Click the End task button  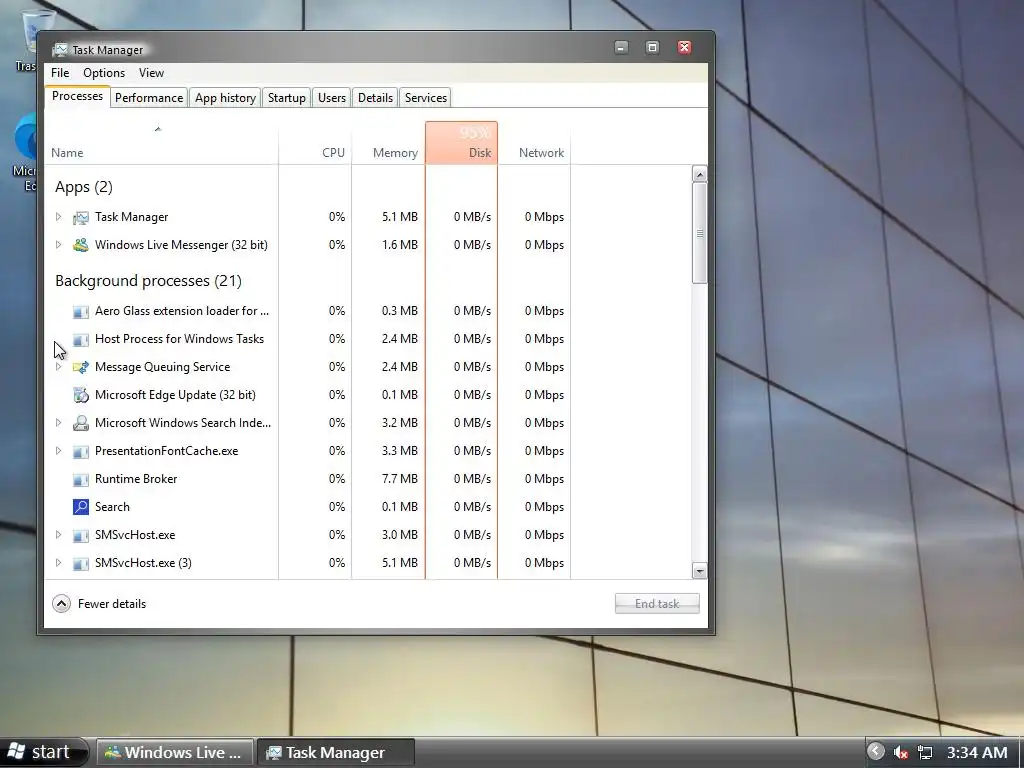point(657,604)
